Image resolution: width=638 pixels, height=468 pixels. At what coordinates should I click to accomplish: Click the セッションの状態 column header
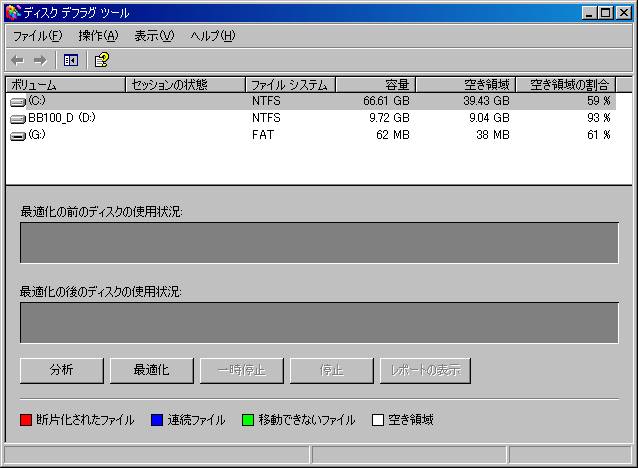(185, 85)
